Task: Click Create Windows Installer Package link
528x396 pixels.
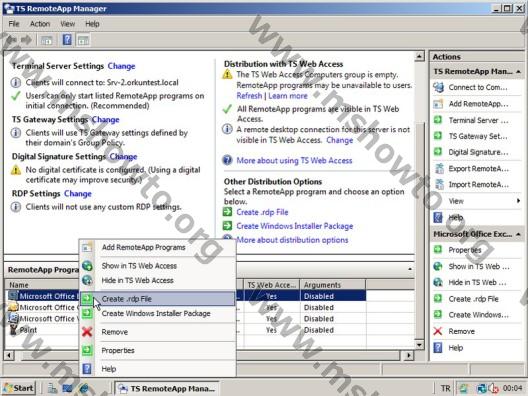Action: [x=295, y=226]
